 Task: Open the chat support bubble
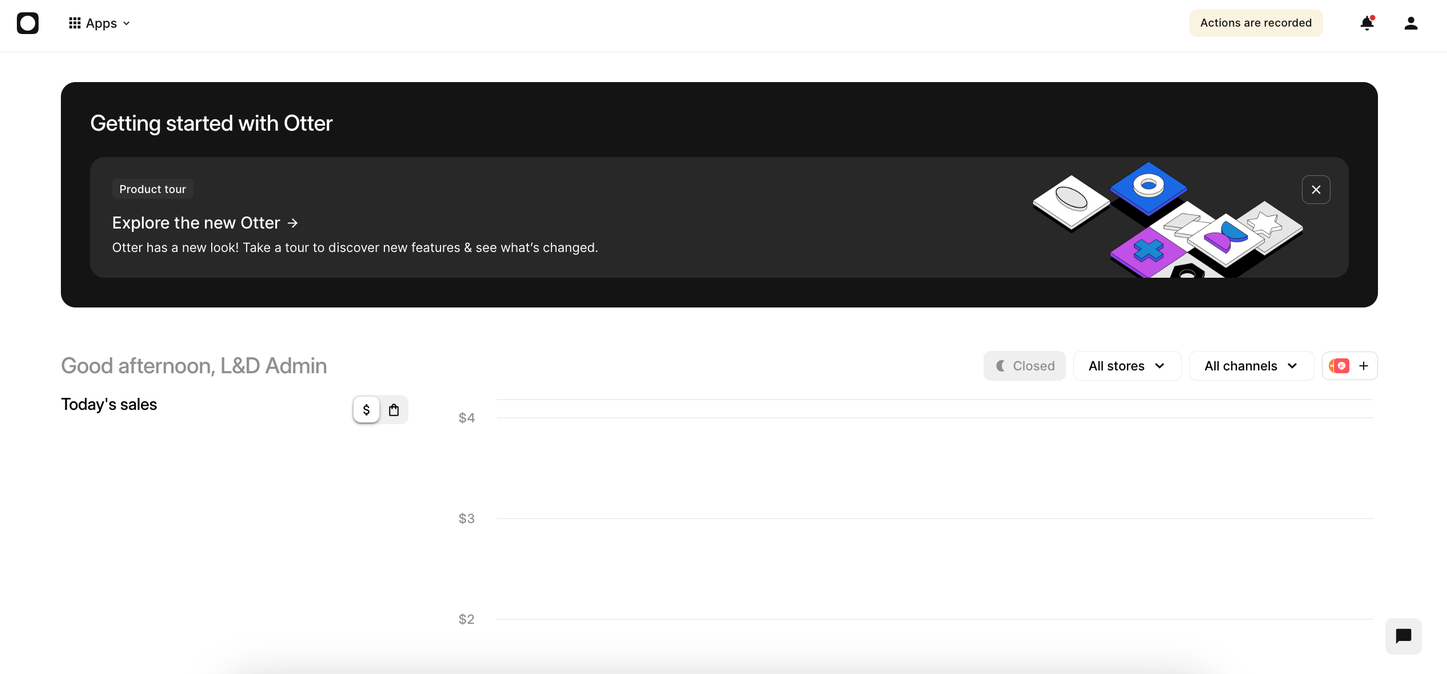[1403, 636]
